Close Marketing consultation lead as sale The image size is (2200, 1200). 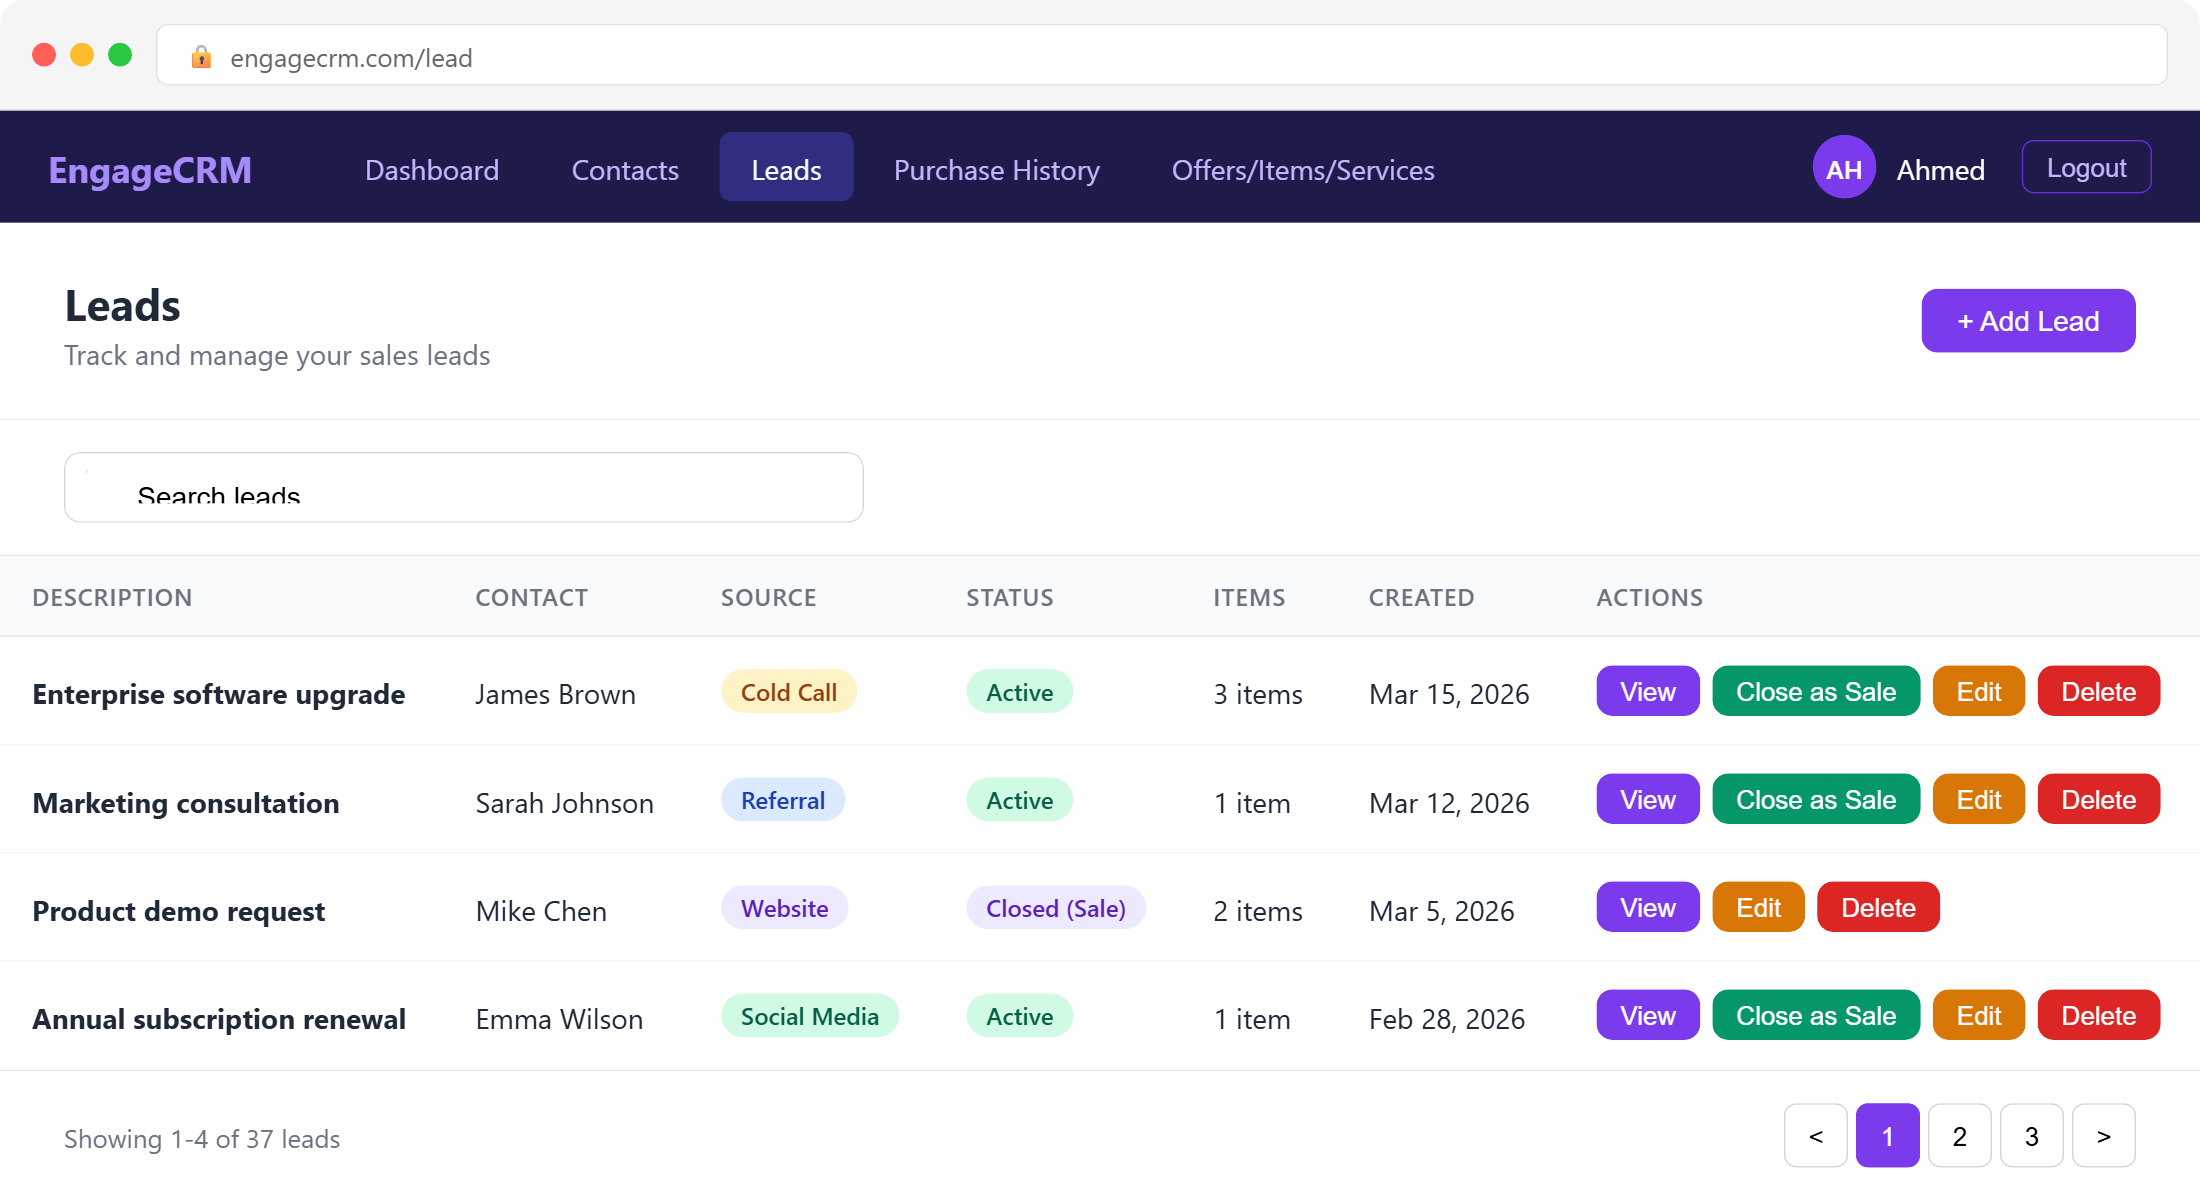tap(1815, 798)
